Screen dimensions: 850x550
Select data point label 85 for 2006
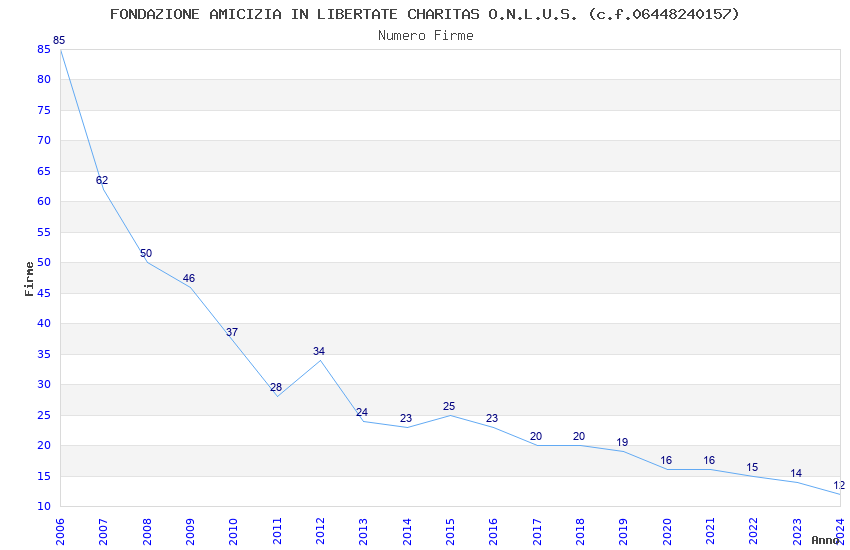(x=59, y=40)
